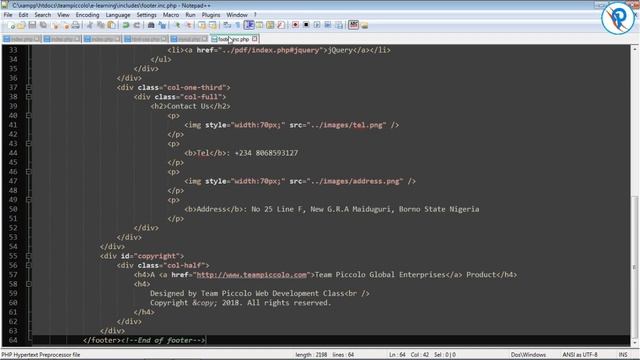Collapse the h4 fold at line 58
This screenshot has width=640, height=360.
[x=28, y=284]
